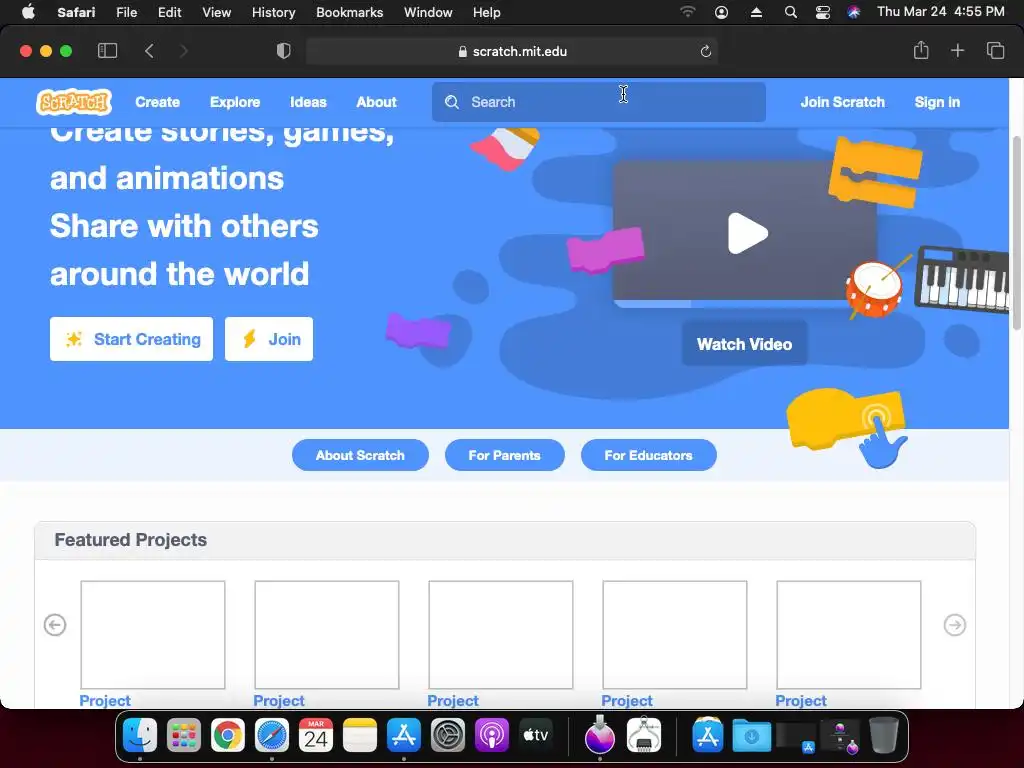Open About in Scratch navigation

tap(376, 102)
